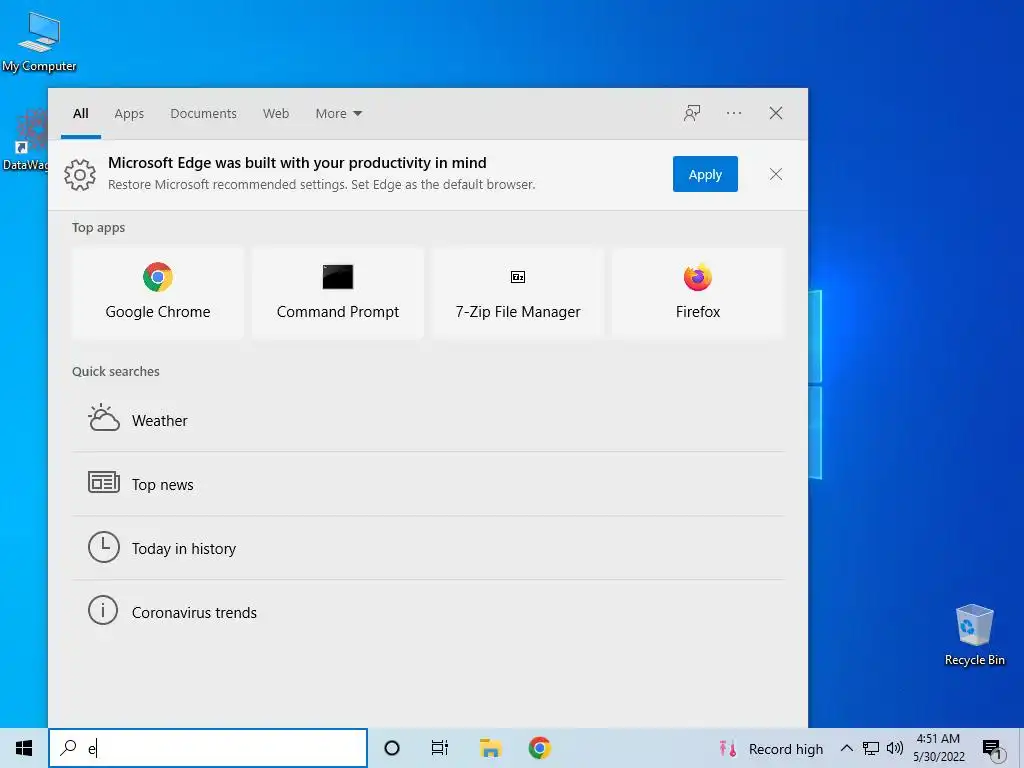Image resolution: width=1024 pixels, height=768 pixels.
Task: Open Top news quick search
Action: pos(428,484)
